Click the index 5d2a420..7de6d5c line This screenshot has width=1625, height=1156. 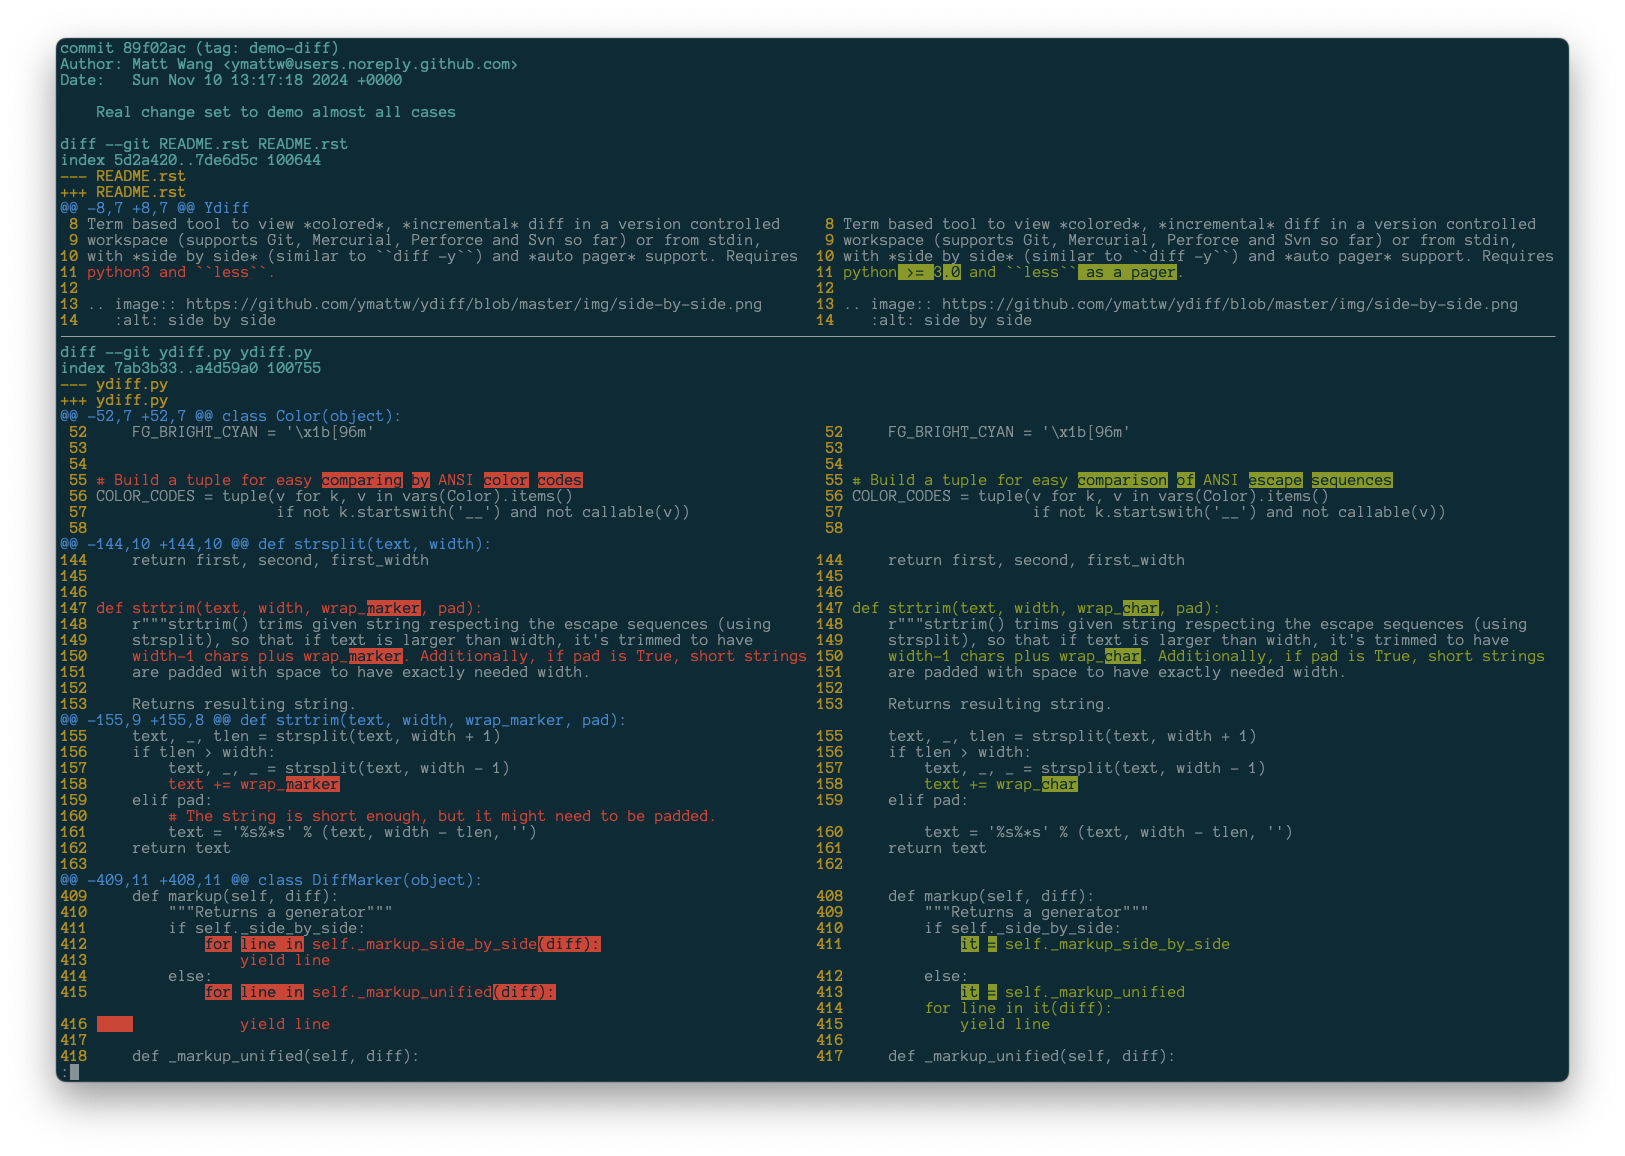[190, 160]
